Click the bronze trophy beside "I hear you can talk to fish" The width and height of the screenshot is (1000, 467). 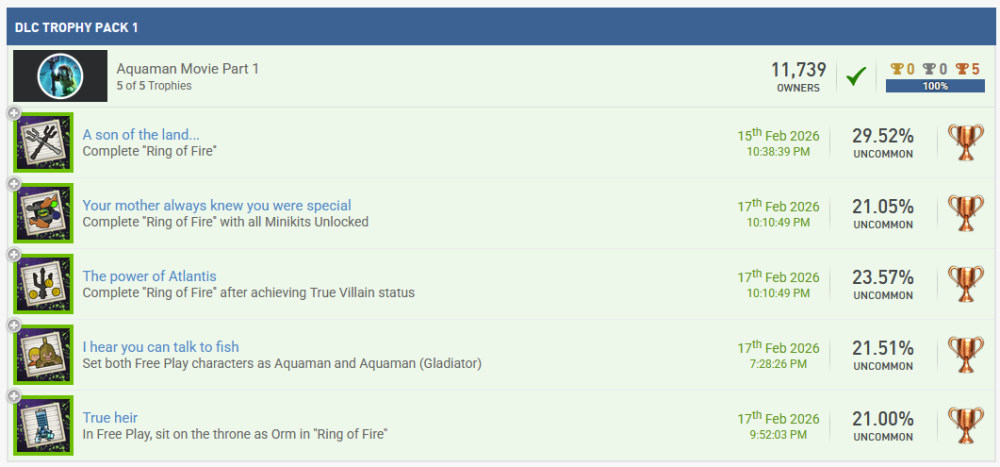tap(965, 355)
